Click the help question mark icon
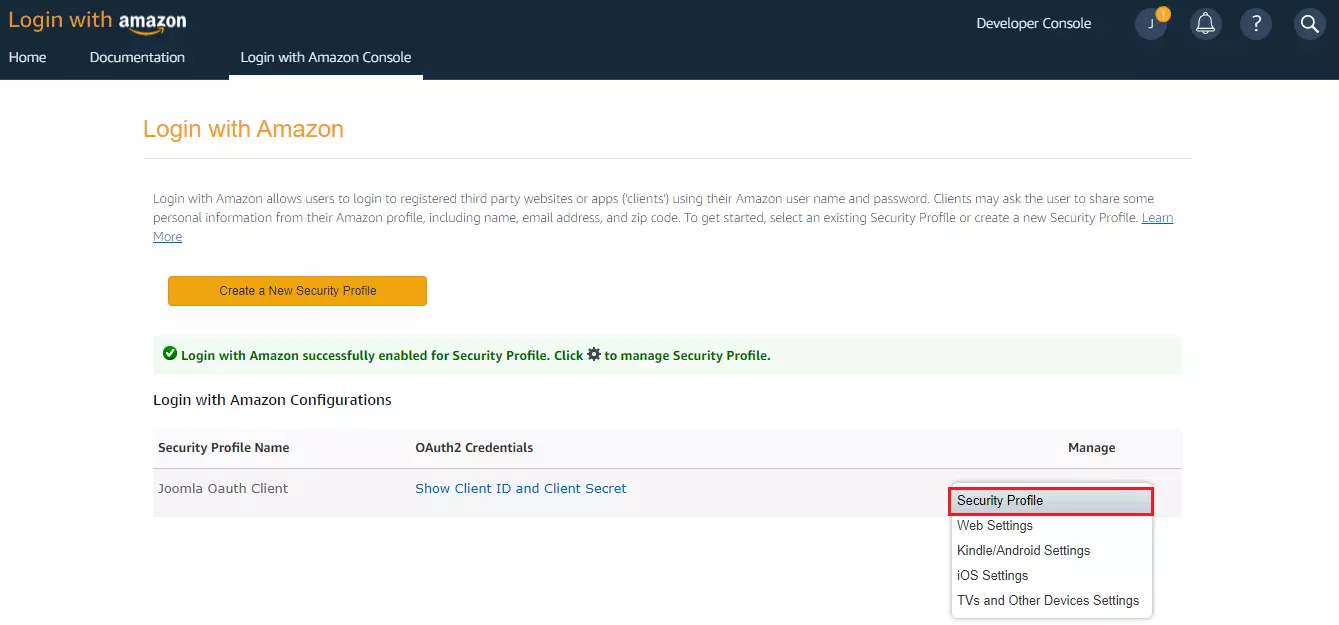Screen dimensions: 1339x625 point(1256,24)
